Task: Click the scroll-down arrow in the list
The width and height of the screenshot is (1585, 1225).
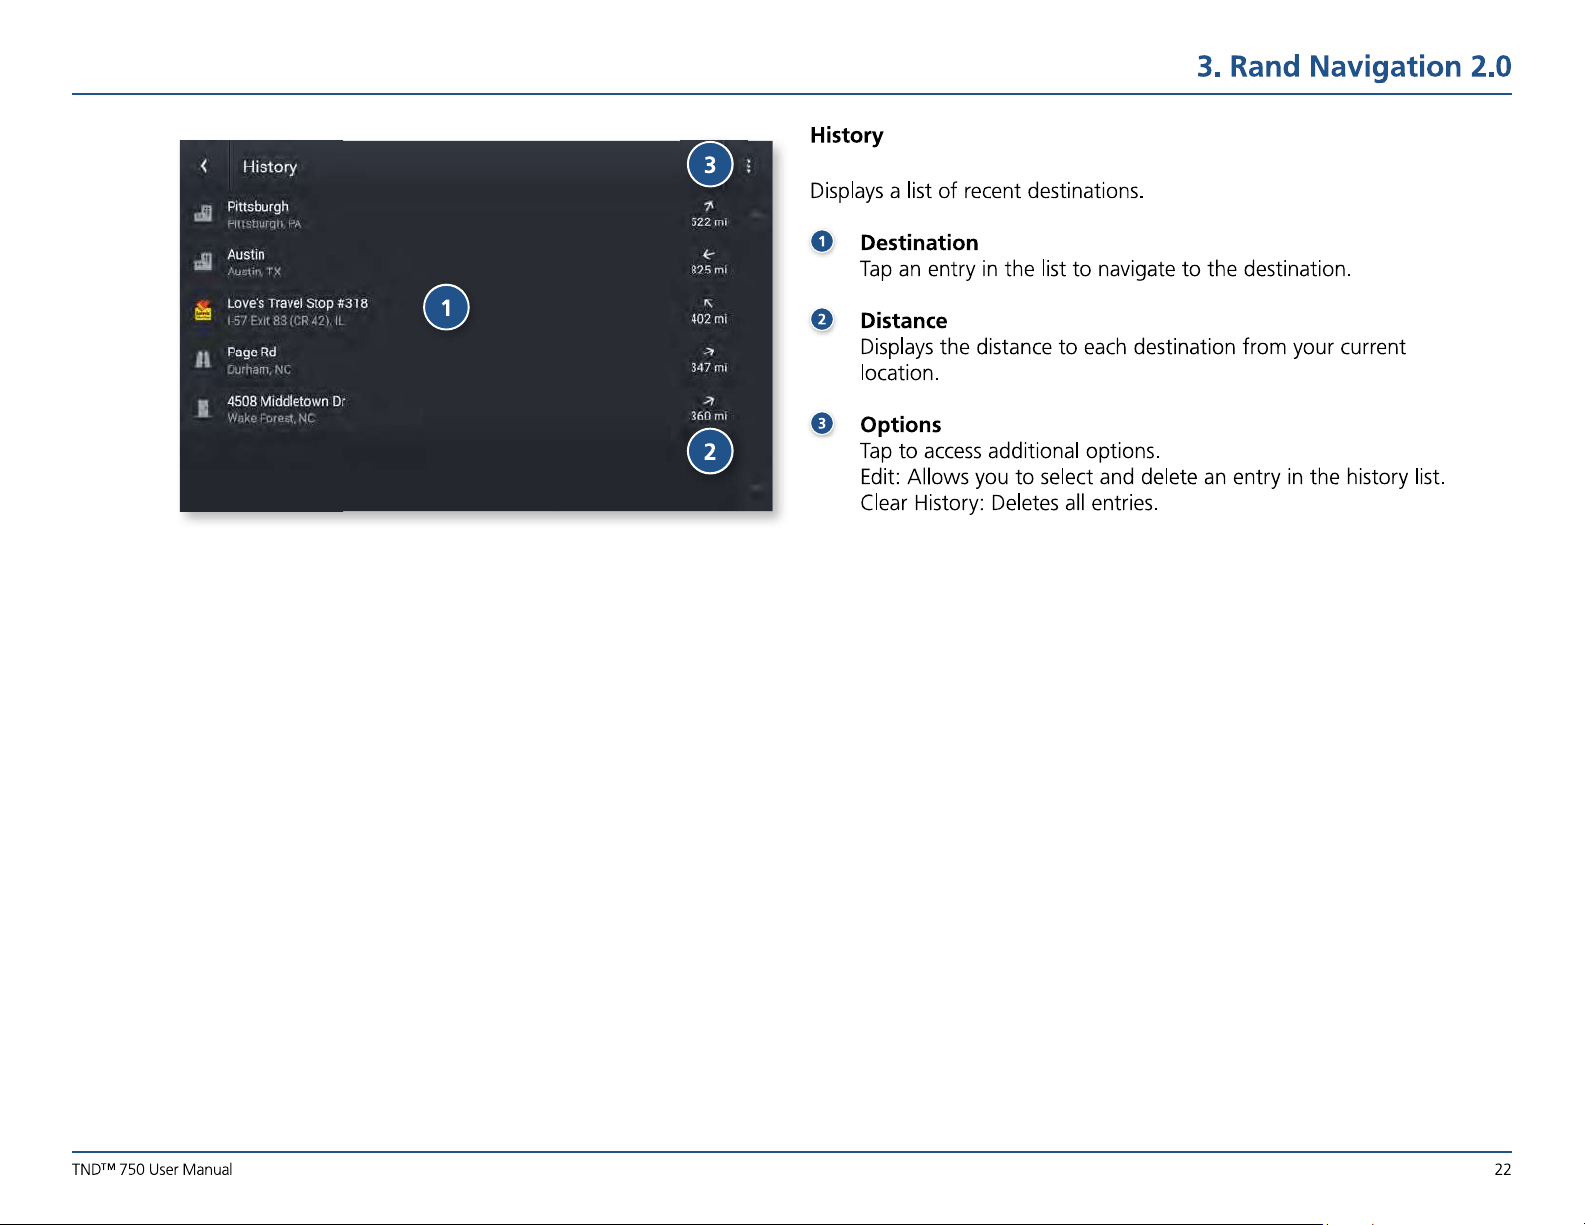Action: (x=757, y=488)
